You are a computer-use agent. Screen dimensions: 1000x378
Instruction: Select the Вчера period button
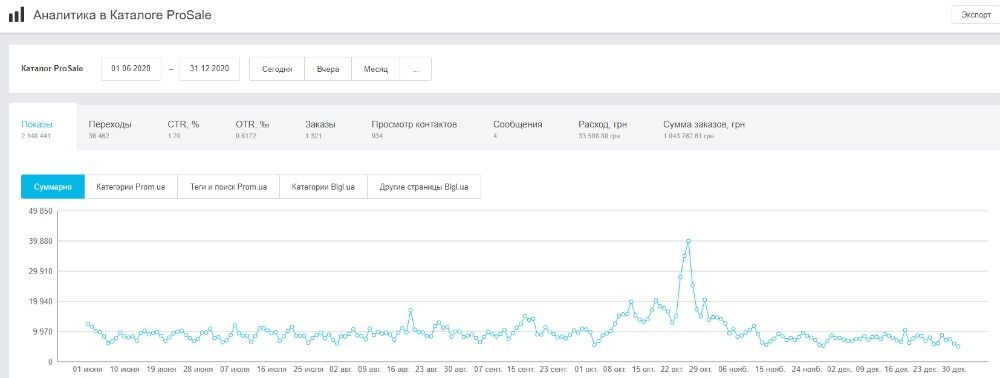(x=328, y=69)
